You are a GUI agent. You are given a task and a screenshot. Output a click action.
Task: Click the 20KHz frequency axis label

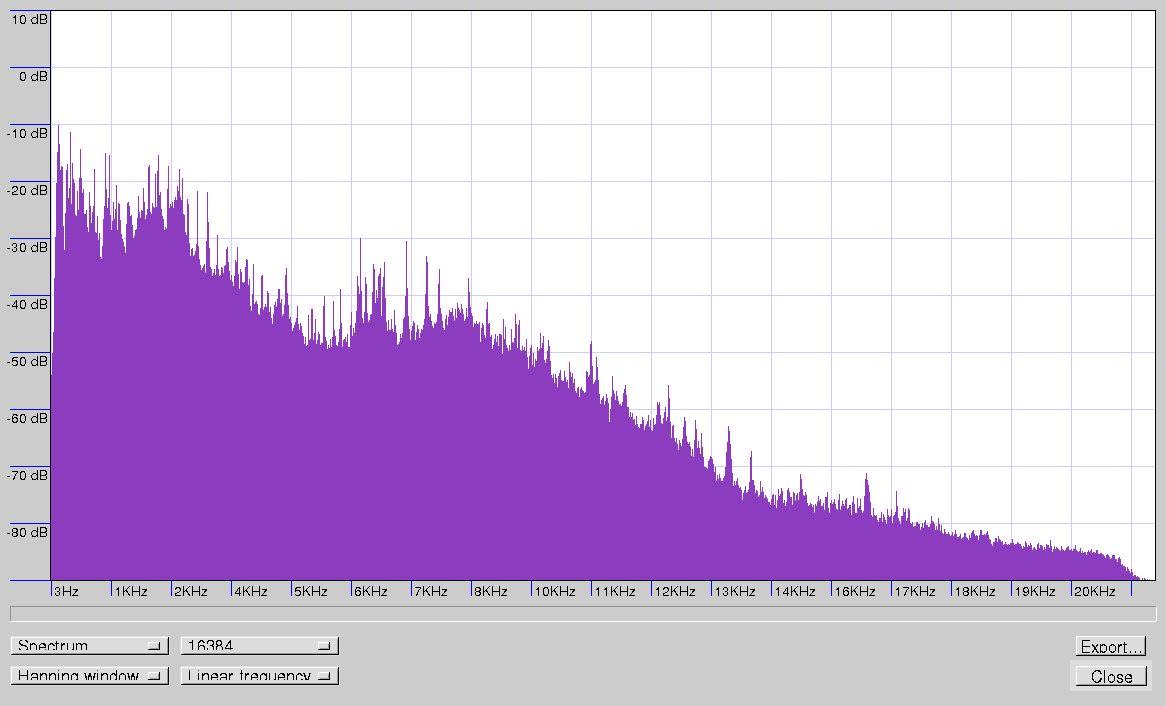click(x=1095, y=591)
